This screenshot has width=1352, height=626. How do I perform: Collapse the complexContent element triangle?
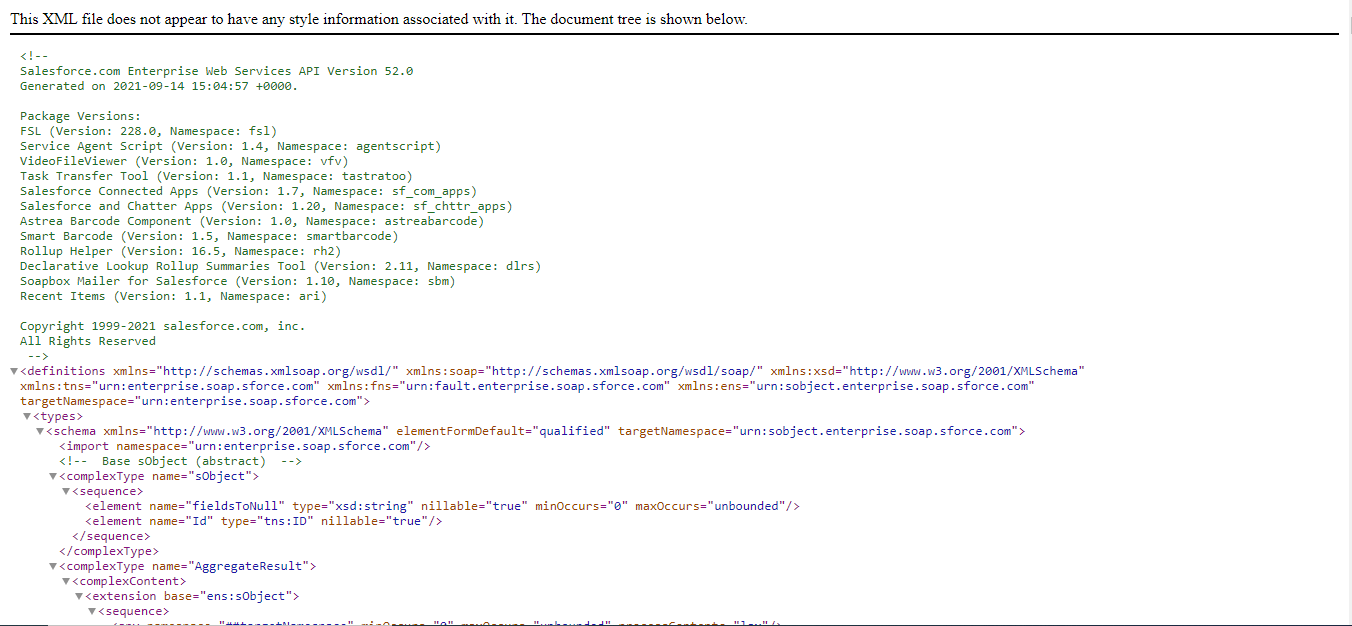tap(66, 581)
